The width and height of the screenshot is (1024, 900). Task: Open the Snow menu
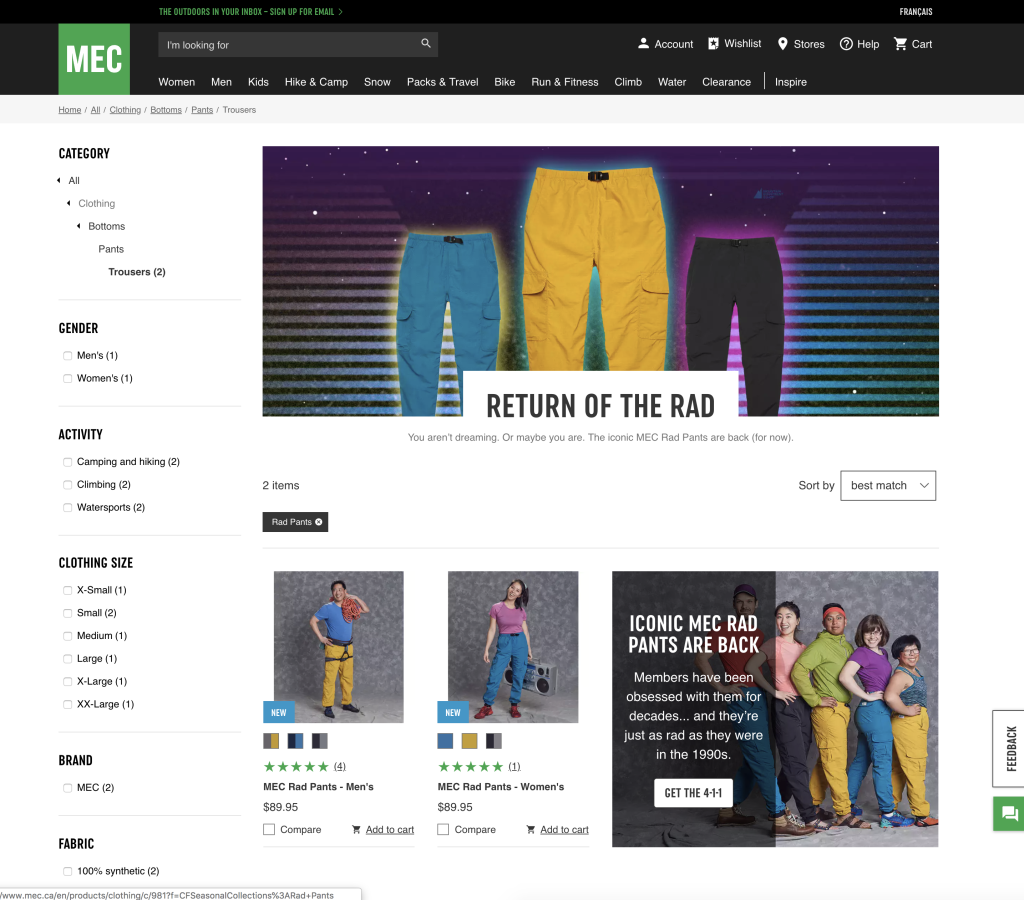click(377, 82)
